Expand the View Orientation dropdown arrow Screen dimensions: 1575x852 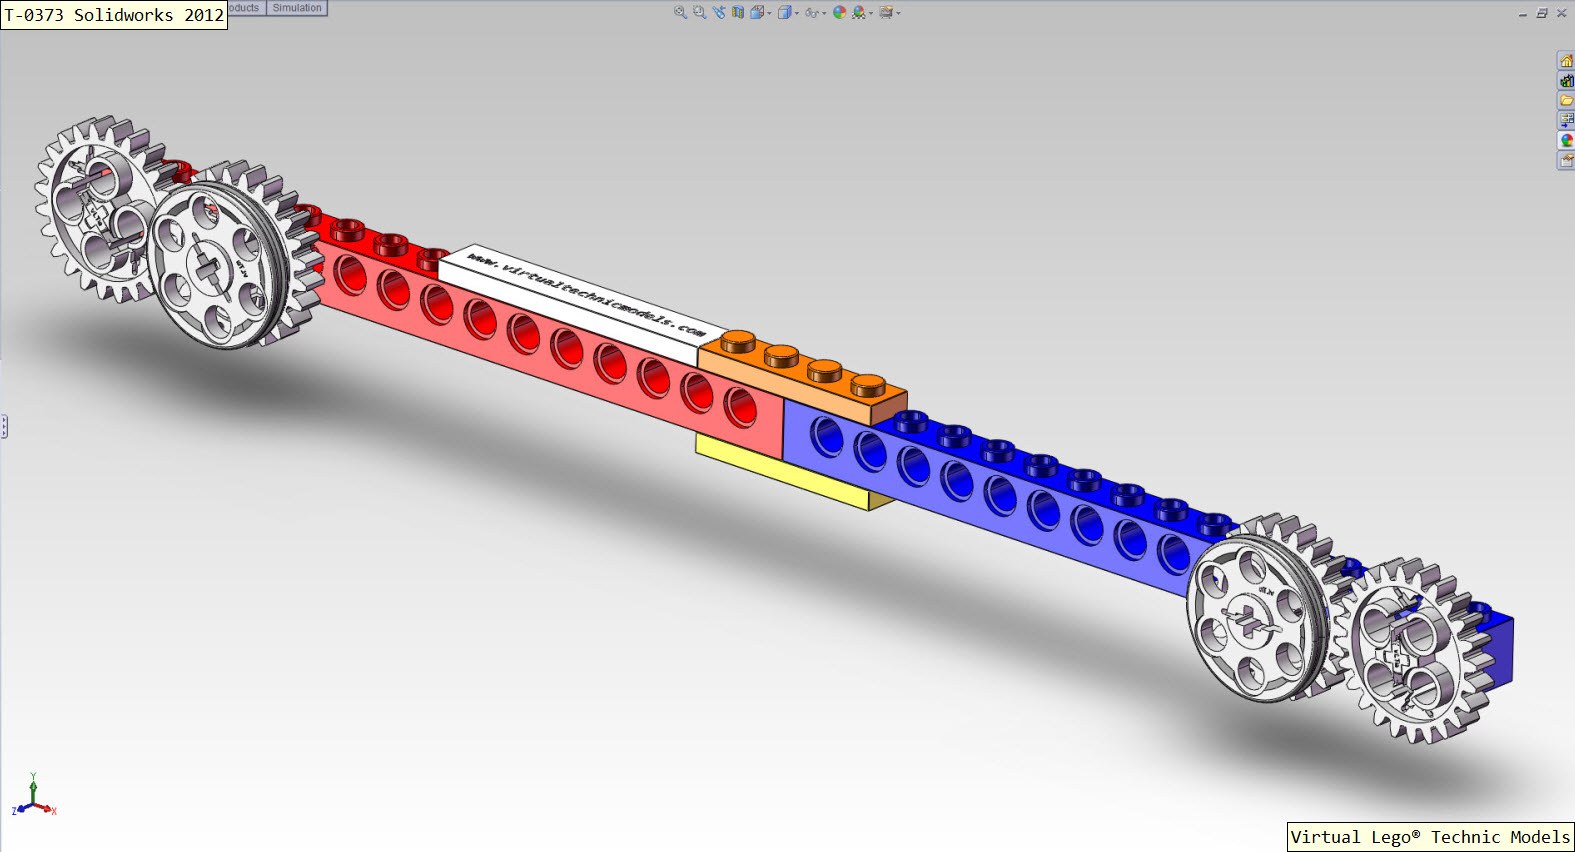[x=769, y=13]
